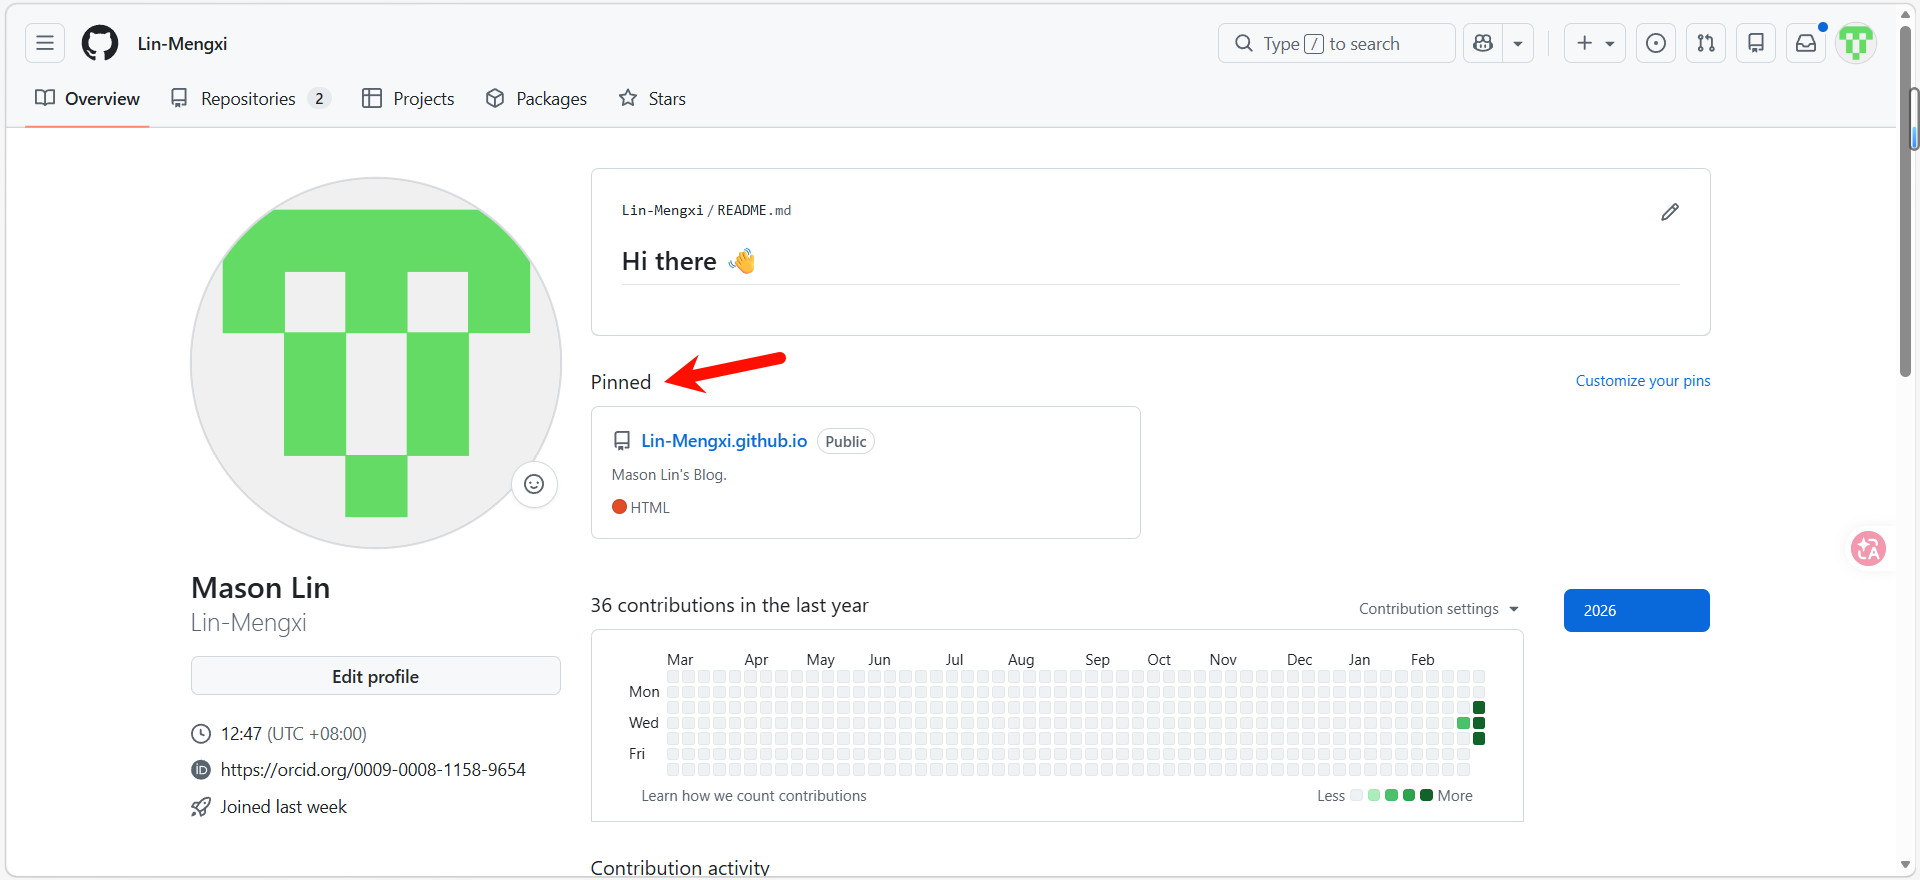
Task: Open the Copilot chat icon
Action: pyautogui.click(x=1483, y=43)
